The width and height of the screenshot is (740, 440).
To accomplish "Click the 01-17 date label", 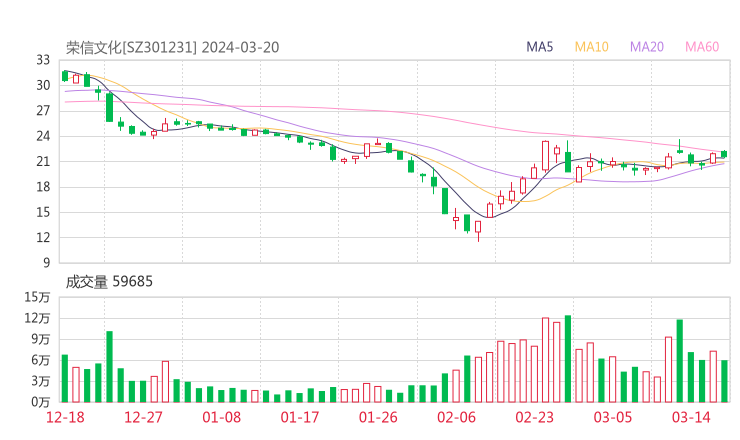I will [x=300, y=417].
